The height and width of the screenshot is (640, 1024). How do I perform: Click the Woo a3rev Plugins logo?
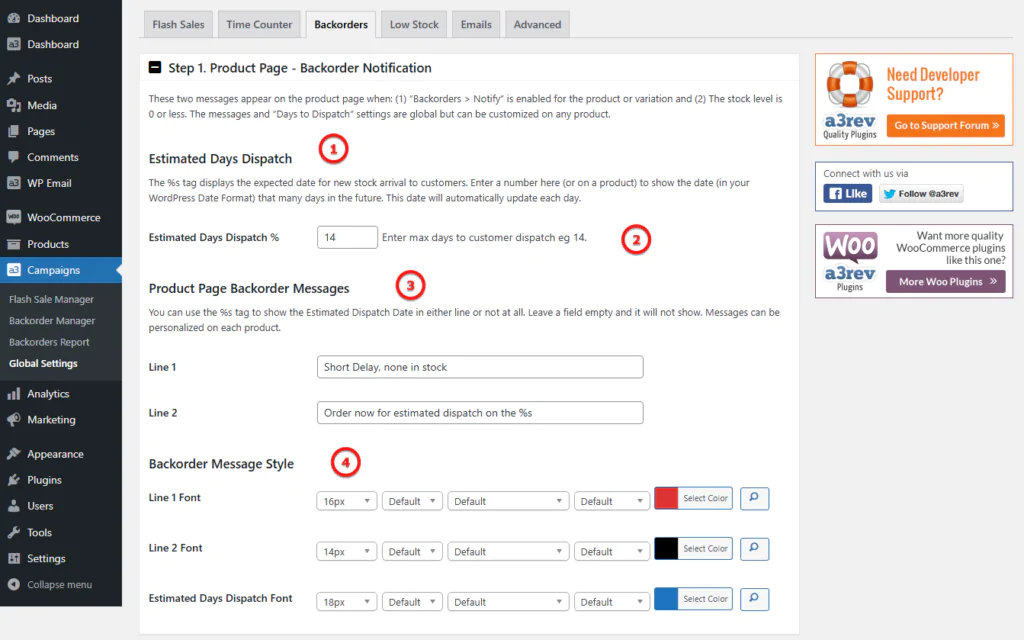point(850,261)
